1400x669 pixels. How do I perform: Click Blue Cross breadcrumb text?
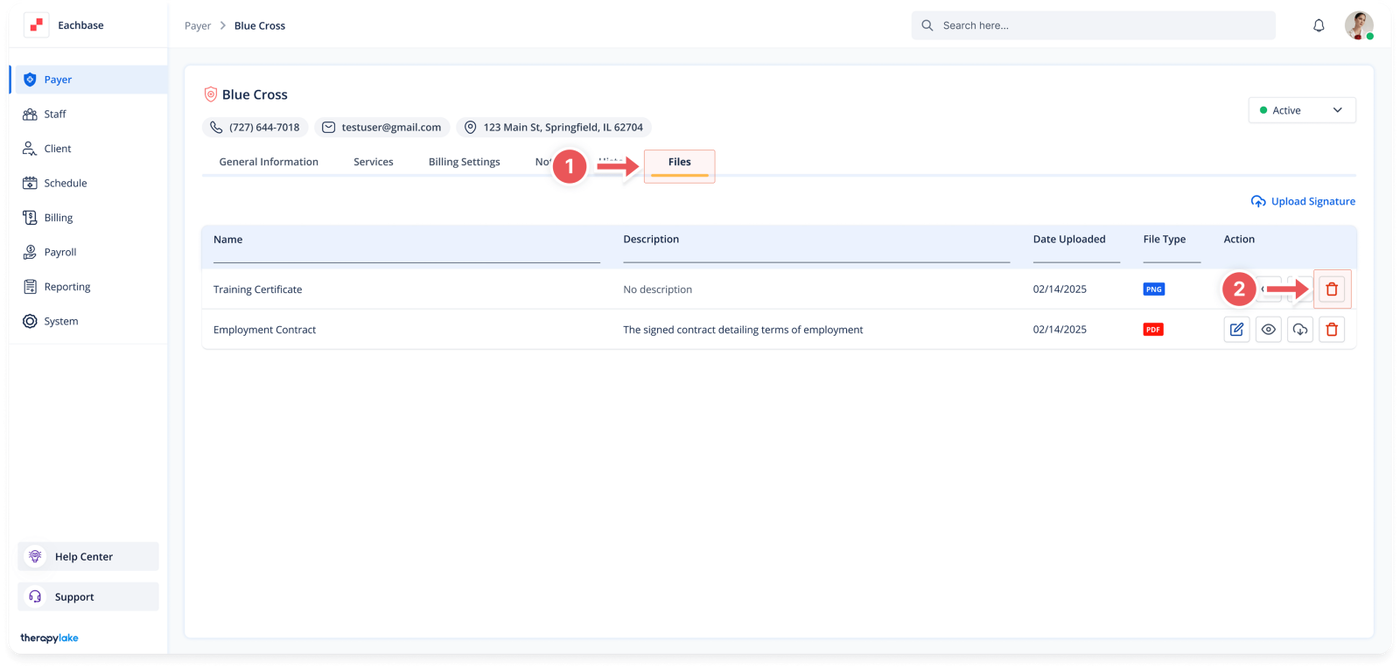pos(260,25)
